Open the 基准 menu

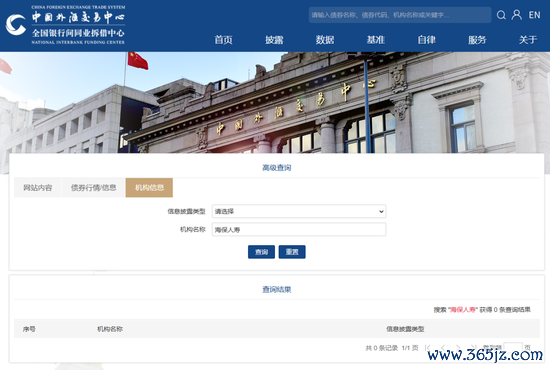[376, 40]
